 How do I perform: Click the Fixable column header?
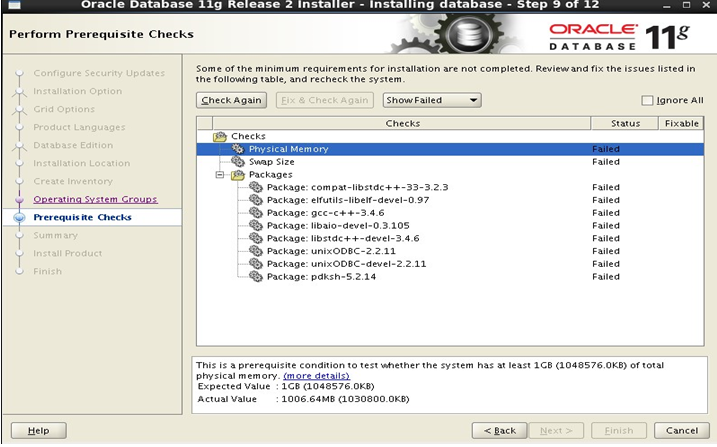[x=681, y=123]
